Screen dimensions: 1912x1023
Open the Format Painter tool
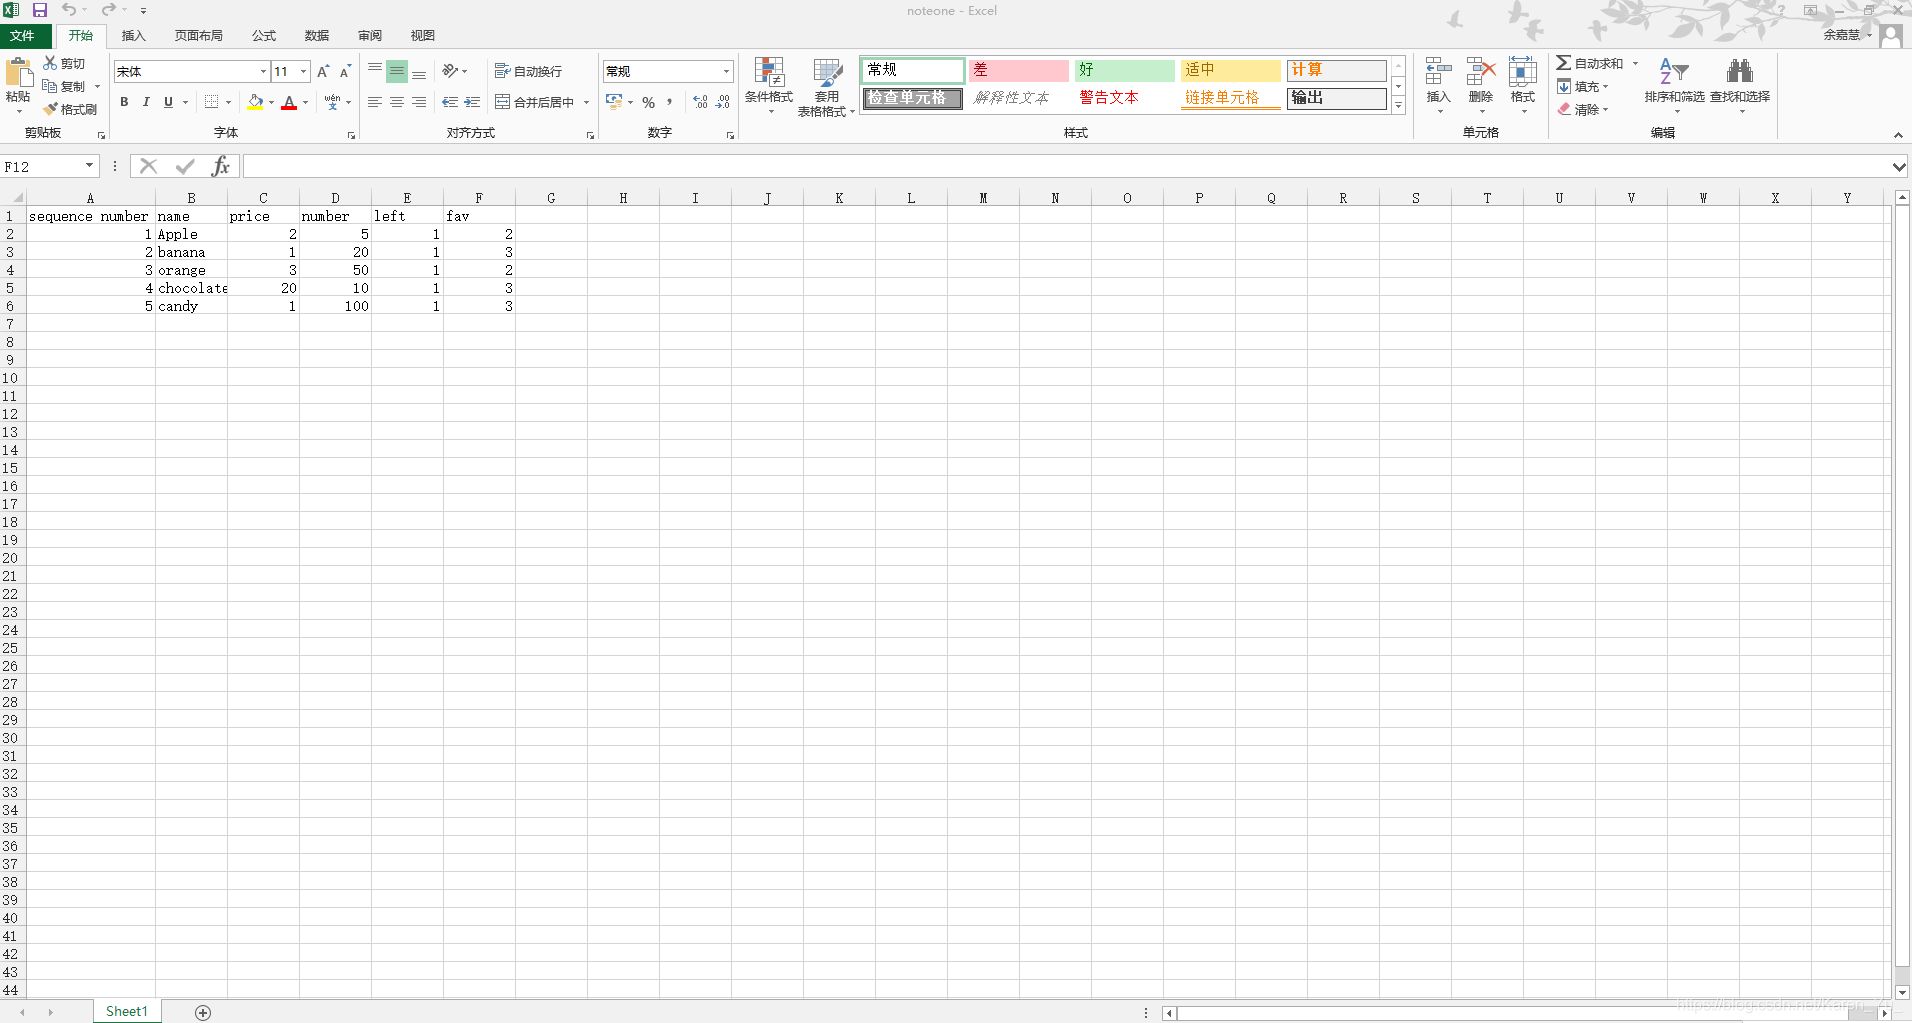click(70, 109)
